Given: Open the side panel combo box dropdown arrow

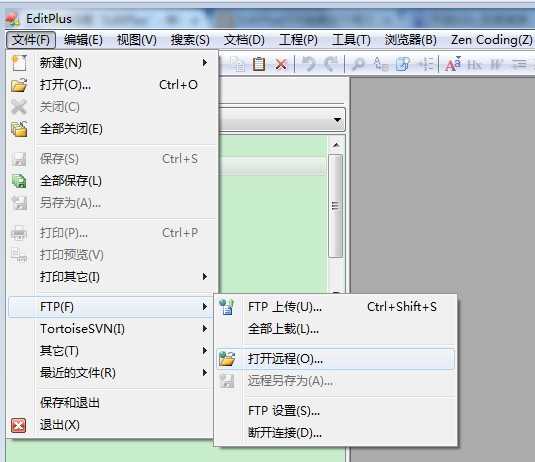Looking at the screenshot, I should tap(337, 120).
